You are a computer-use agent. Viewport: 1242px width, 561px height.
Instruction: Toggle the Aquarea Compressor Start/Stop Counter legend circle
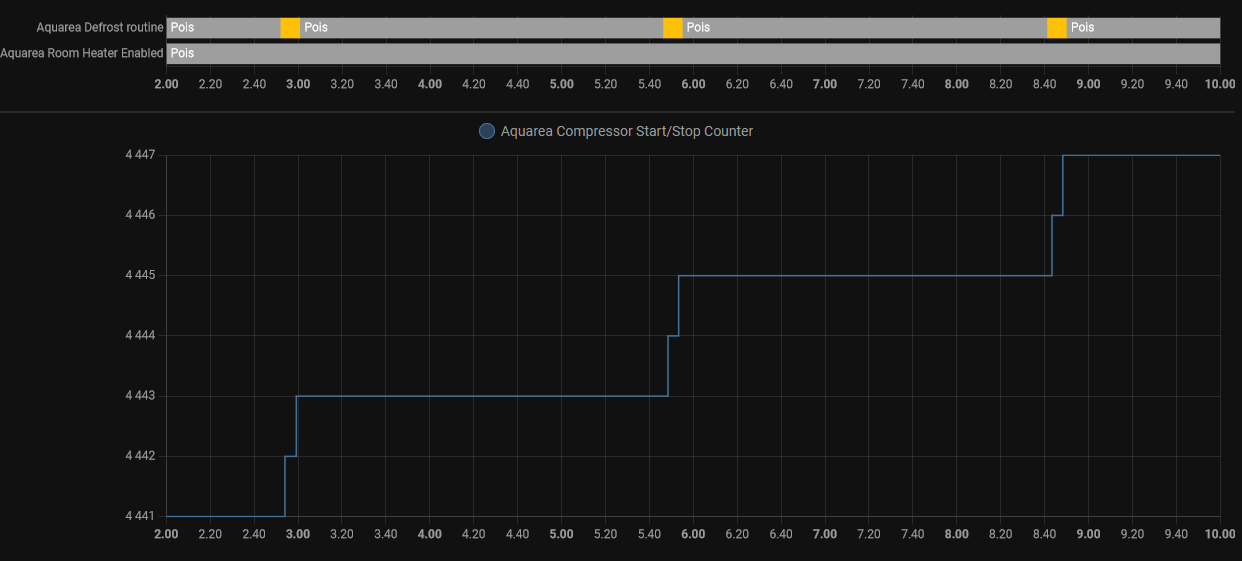click(x=487, y=131)
